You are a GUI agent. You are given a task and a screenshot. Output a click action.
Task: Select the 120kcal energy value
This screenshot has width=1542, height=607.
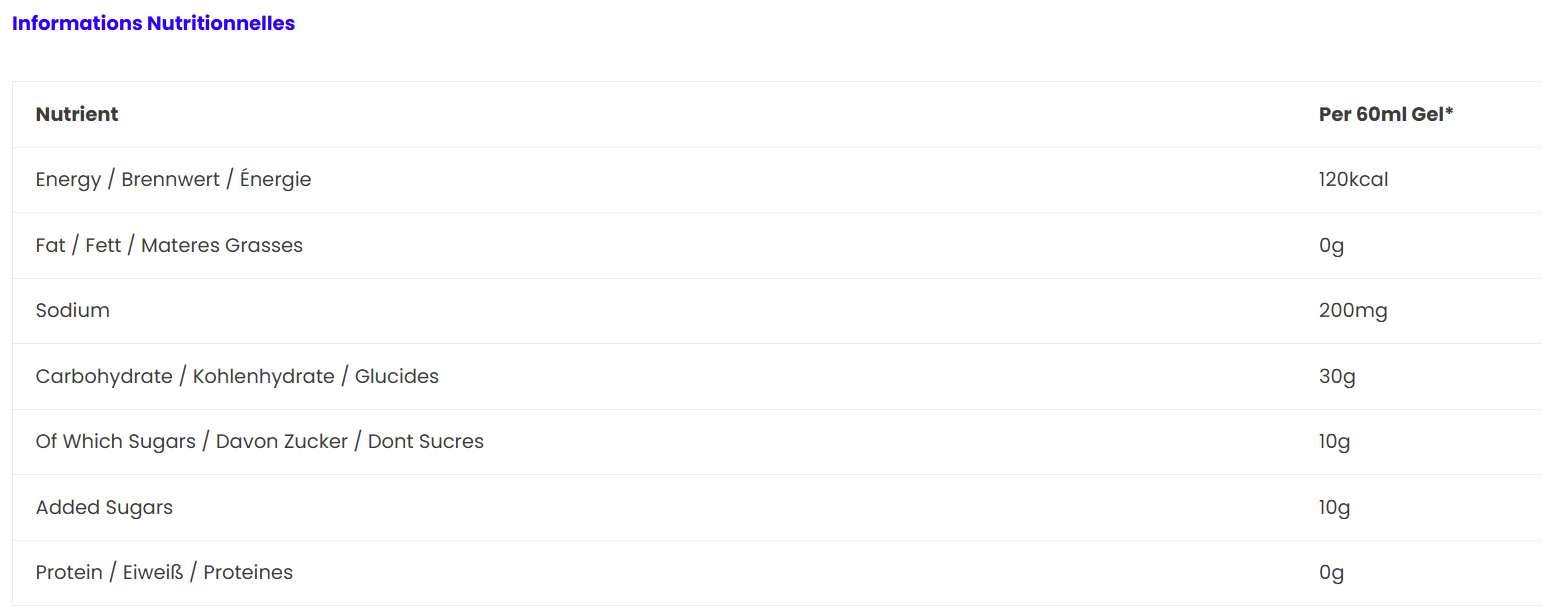coord(1353,180)
